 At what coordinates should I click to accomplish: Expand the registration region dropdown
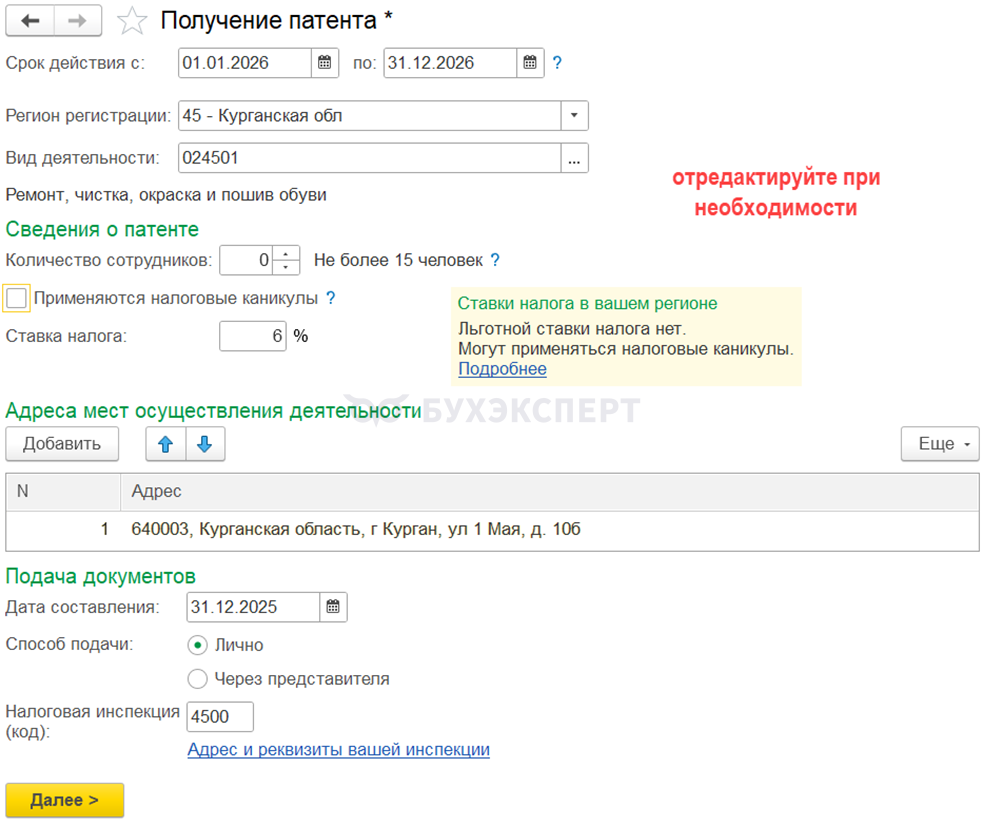573,116
